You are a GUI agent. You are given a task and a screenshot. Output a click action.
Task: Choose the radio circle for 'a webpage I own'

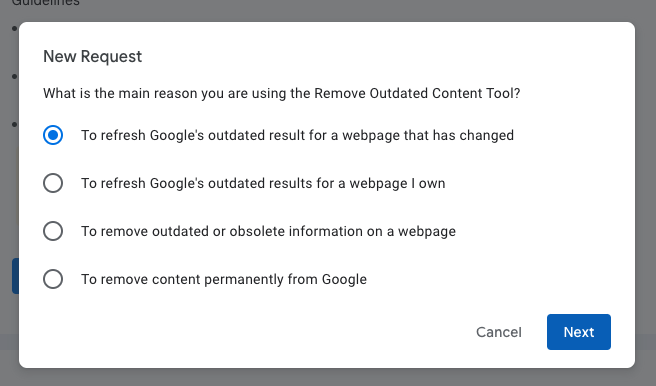[53, 183]
